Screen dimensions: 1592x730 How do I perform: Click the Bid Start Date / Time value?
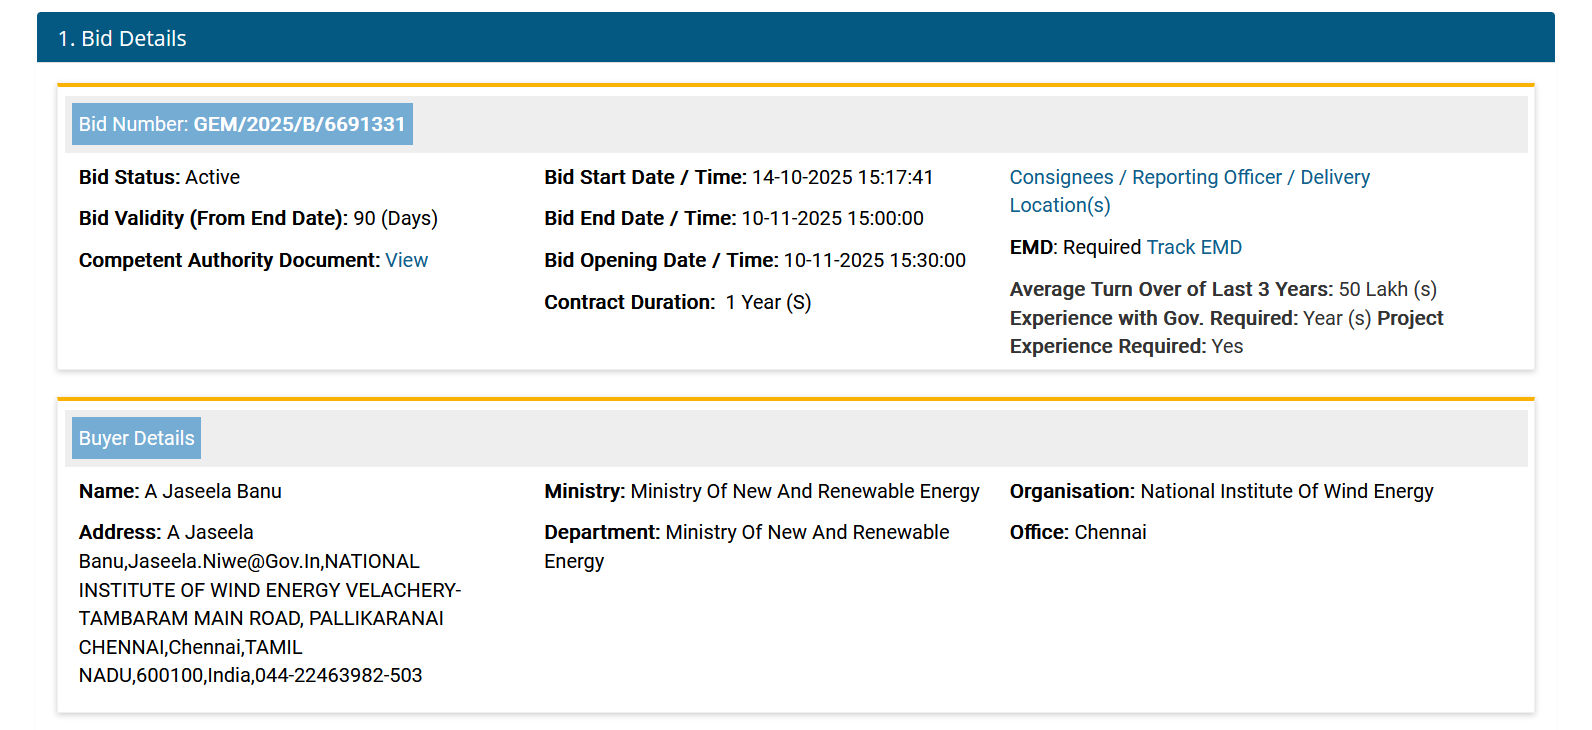point(841,177)
